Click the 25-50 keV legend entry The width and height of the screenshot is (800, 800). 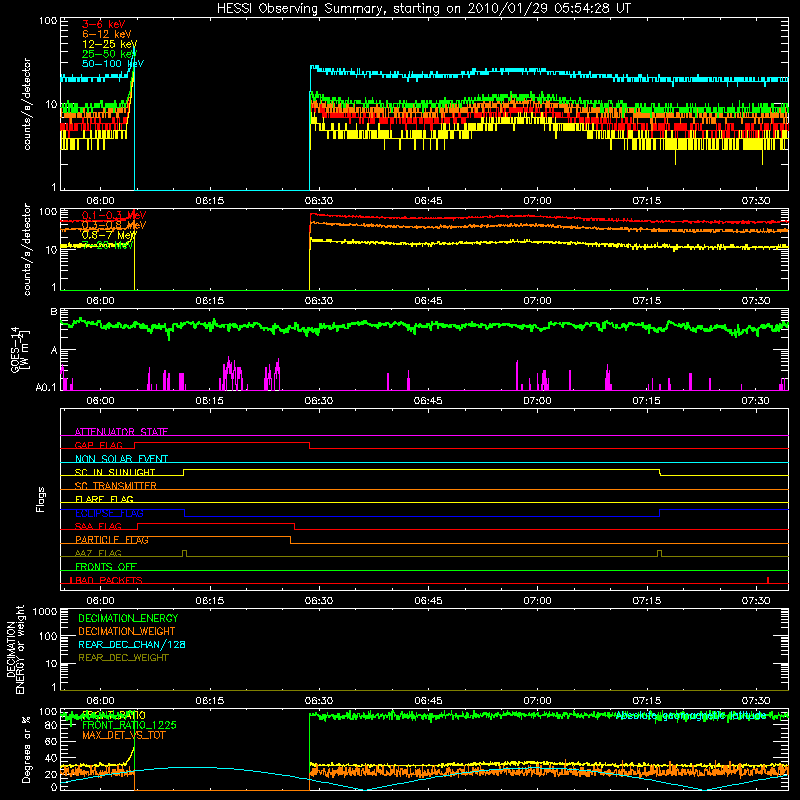pyautogui.click(x=109, y=54)
